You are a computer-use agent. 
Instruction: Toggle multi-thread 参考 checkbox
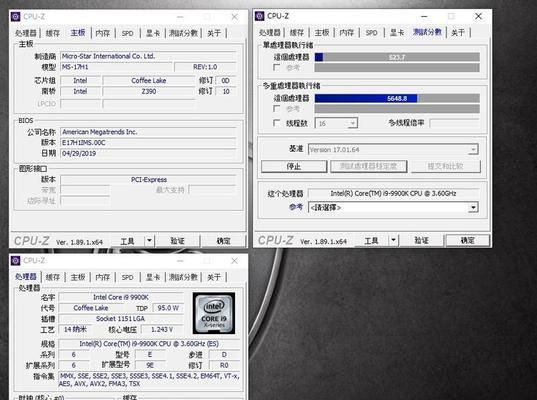(277, 109)
